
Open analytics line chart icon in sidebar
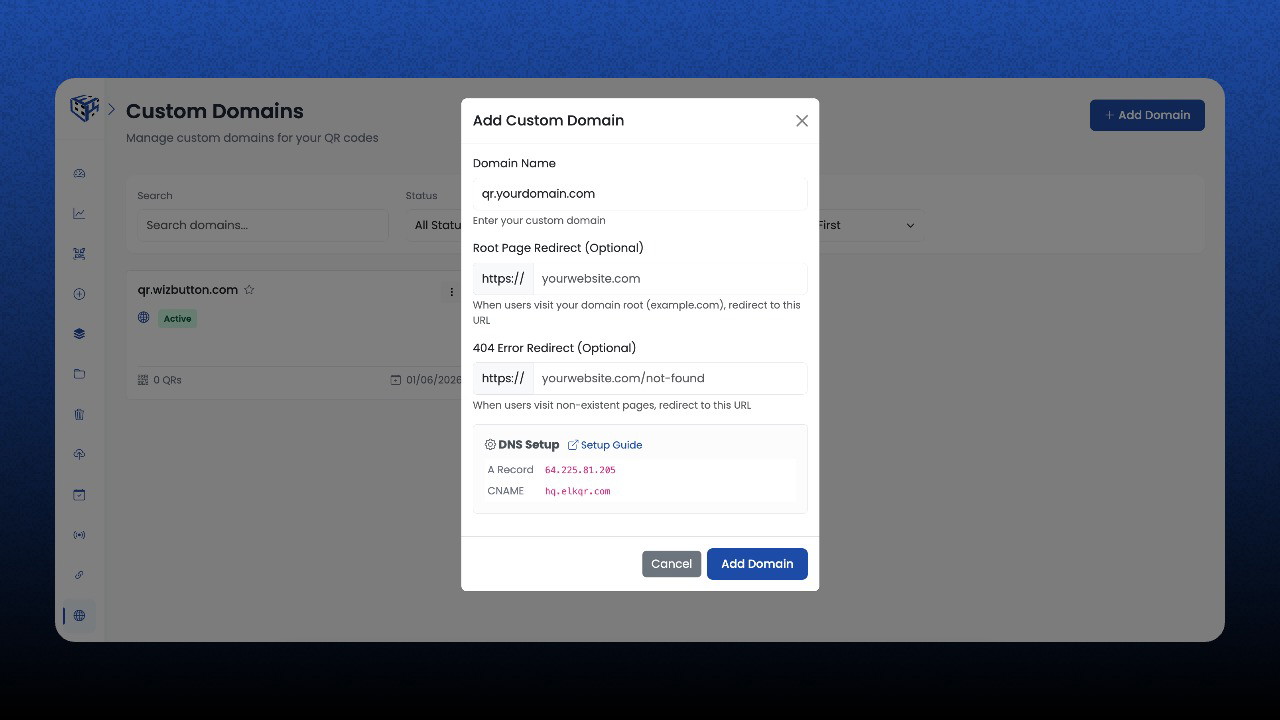point(79,213)
